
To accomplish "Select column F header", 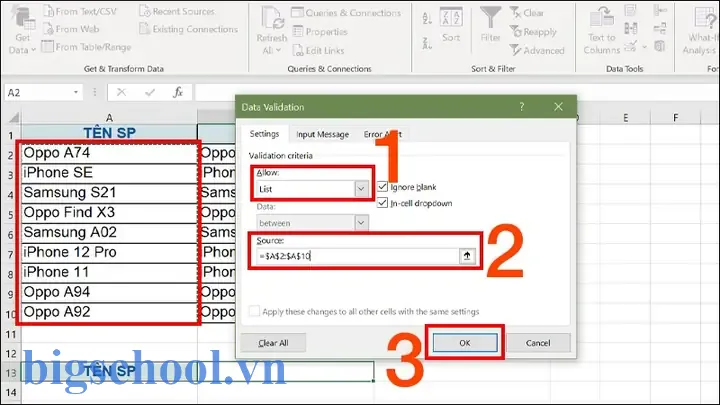I will click(675, 118).
